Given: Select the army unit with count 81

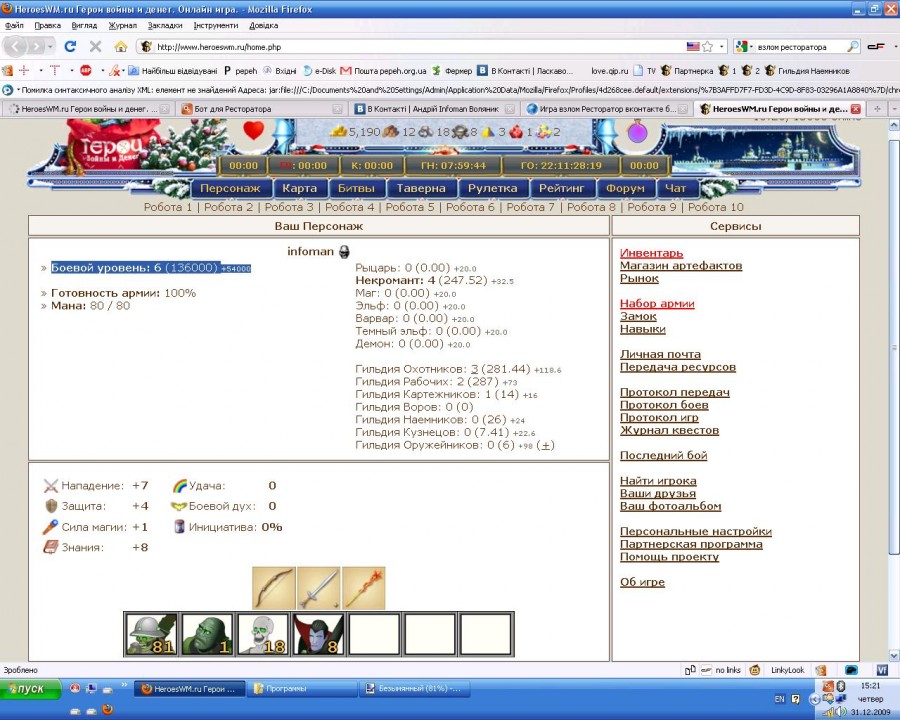Looking at the screenshot, I should click(x=151, y=634).
